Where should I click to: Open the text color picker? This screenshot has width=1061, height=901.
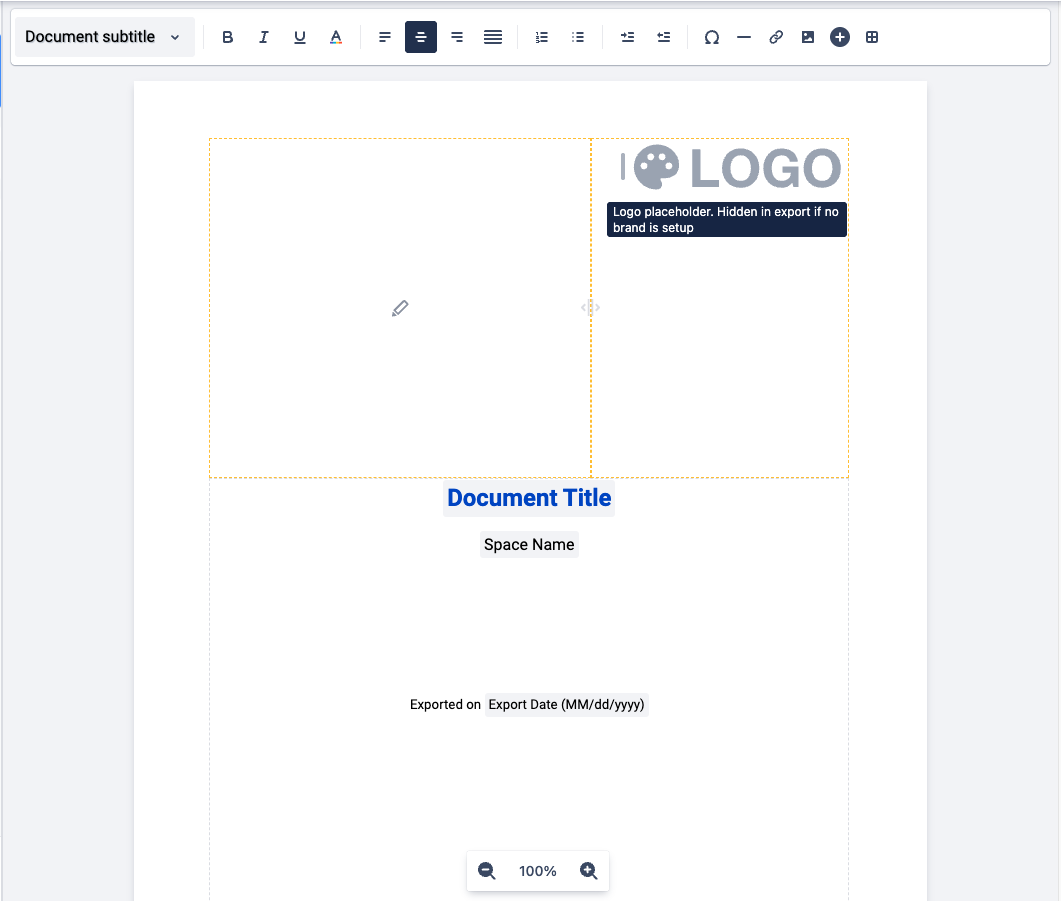click(x=336, y=37)
